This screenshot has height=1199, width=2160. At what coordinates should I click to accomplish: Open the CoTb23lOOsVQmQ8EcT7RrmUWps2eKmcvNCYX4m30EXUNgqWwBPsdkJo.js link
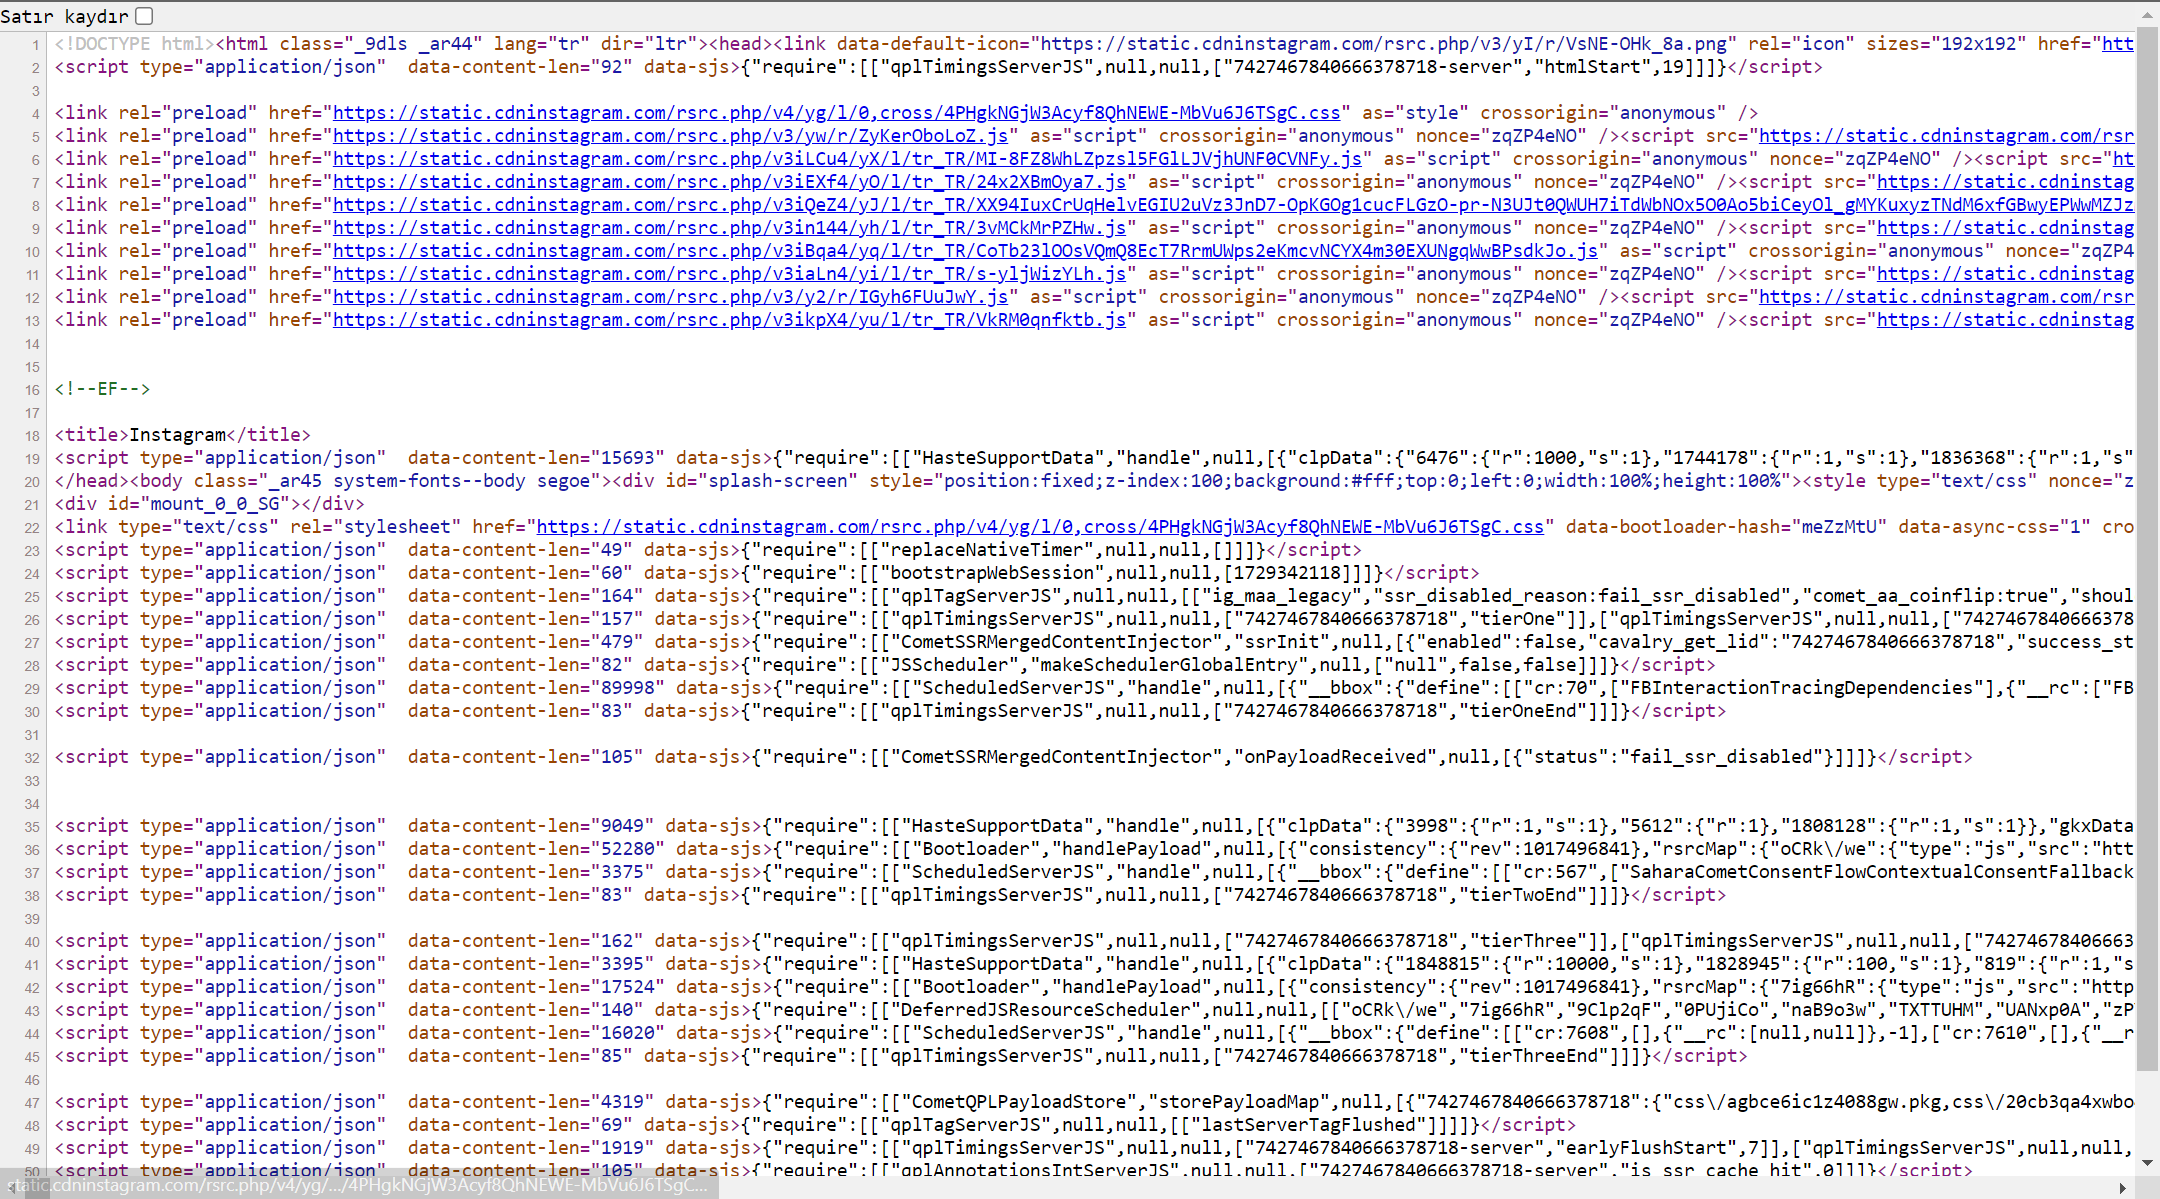(965, 251)
